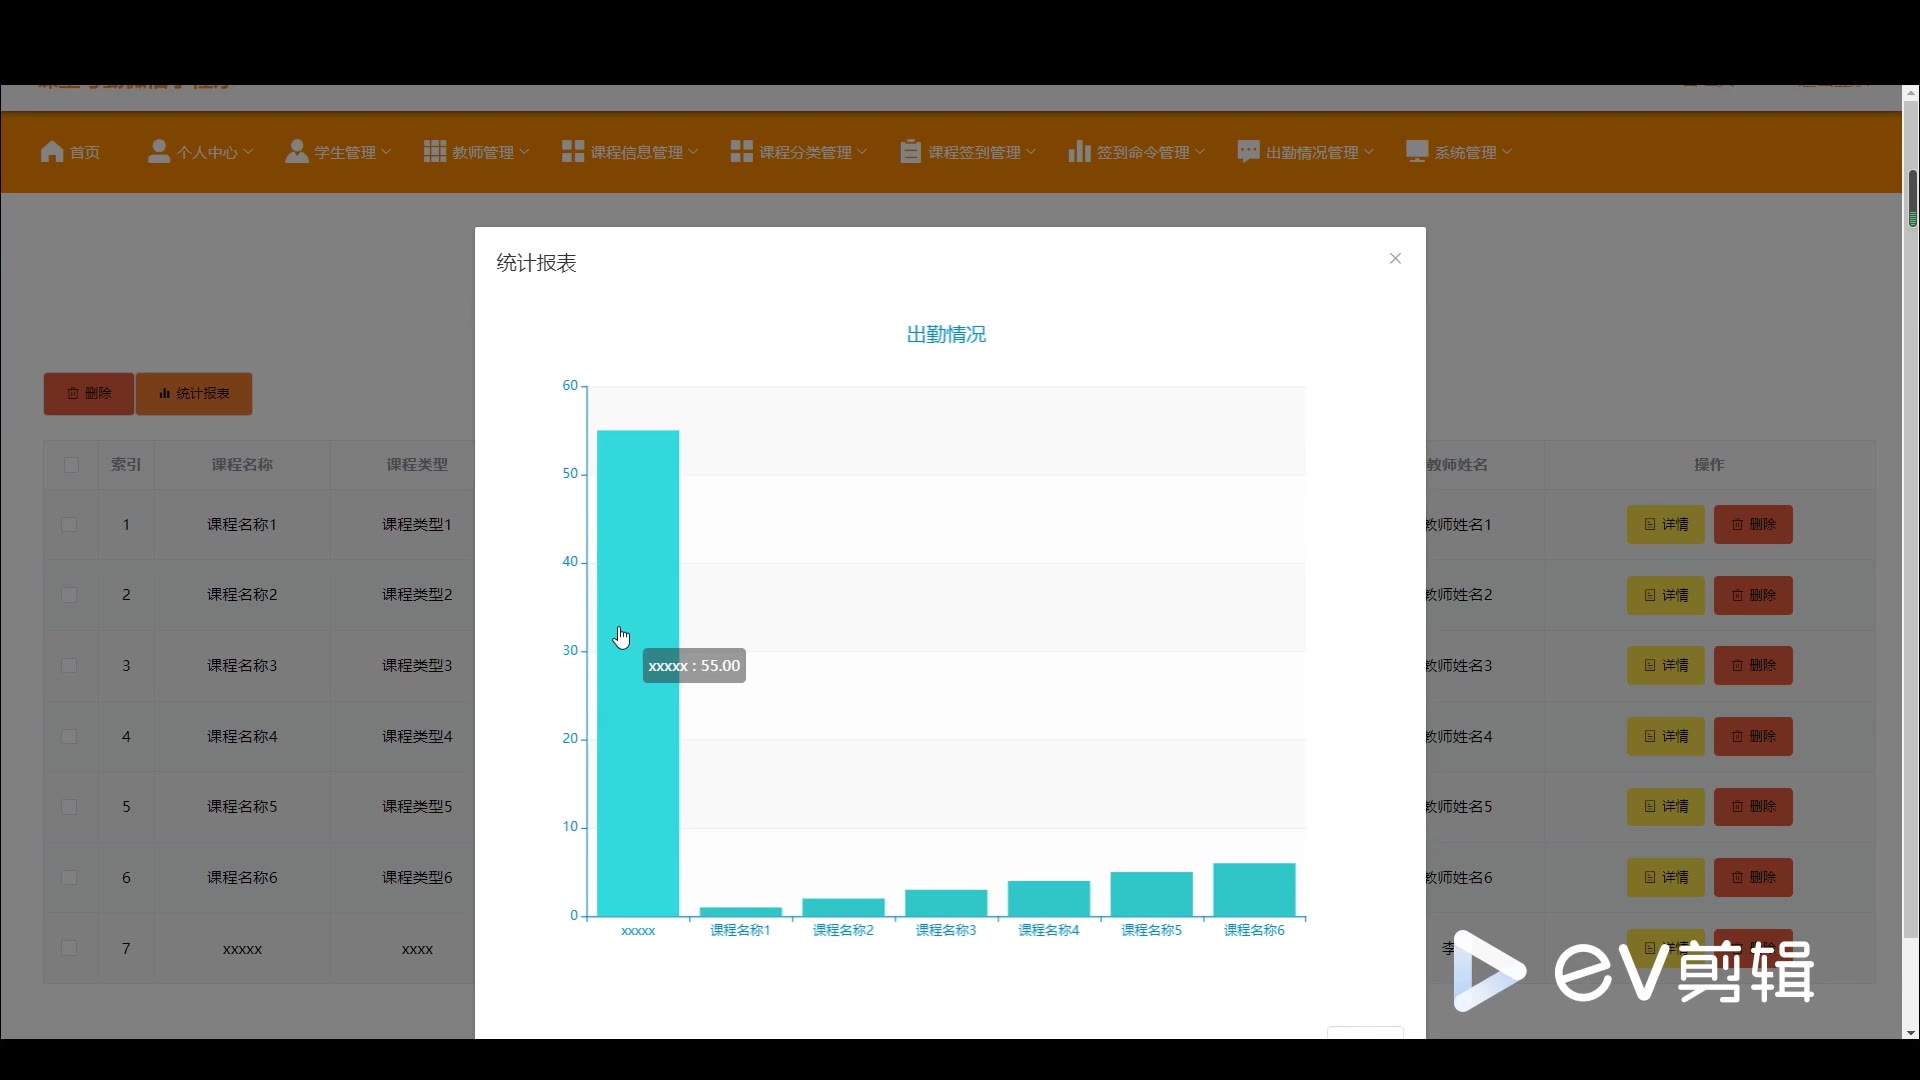
Task: Close the 统计报表 dialog with X
Action: pos(1395,258)
